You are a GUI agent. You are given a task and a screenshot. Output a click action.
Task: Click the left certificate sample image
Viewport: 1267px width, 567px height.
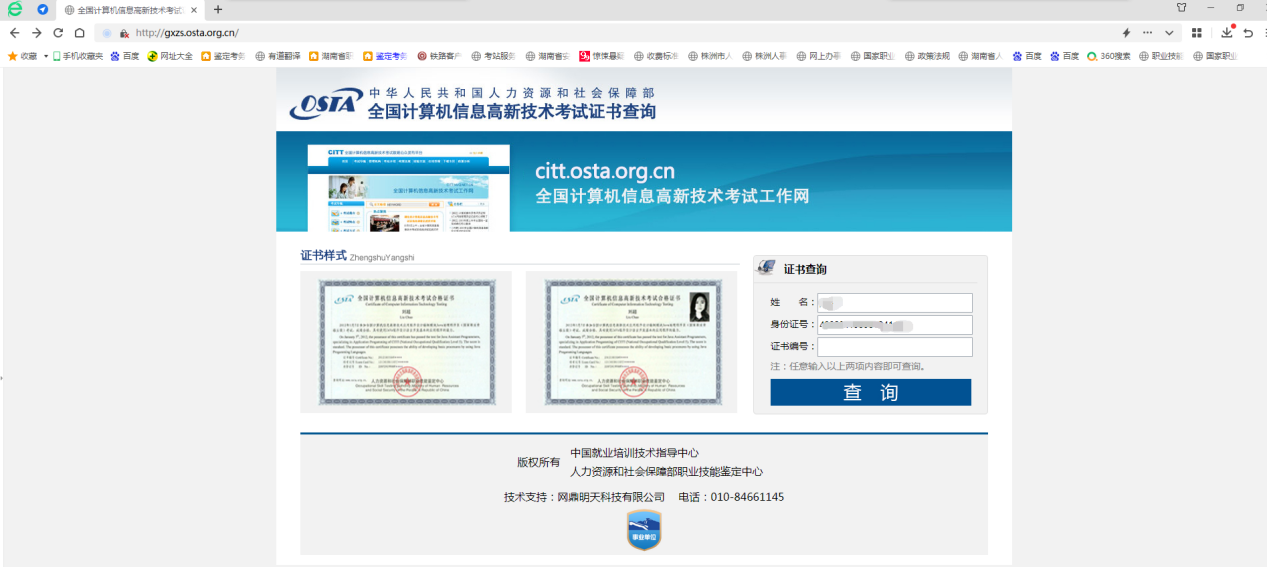405,341
